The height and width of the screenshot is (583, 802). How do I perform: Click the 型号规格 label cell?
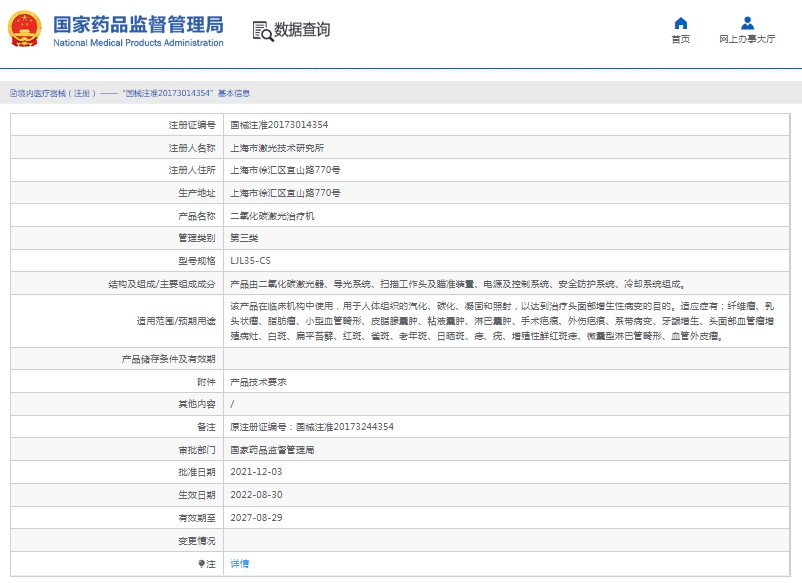point(117,261)
